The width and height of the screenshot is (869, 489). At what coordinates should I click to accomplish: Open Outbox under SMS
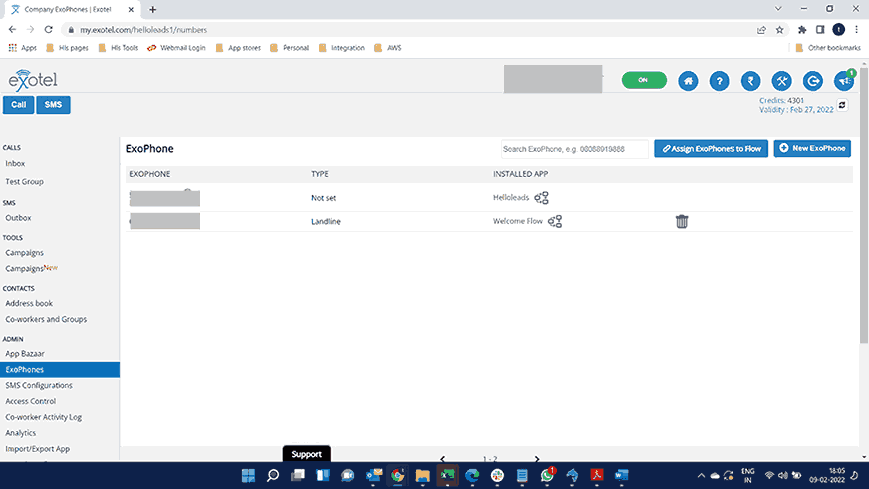[x=18, y=218]
